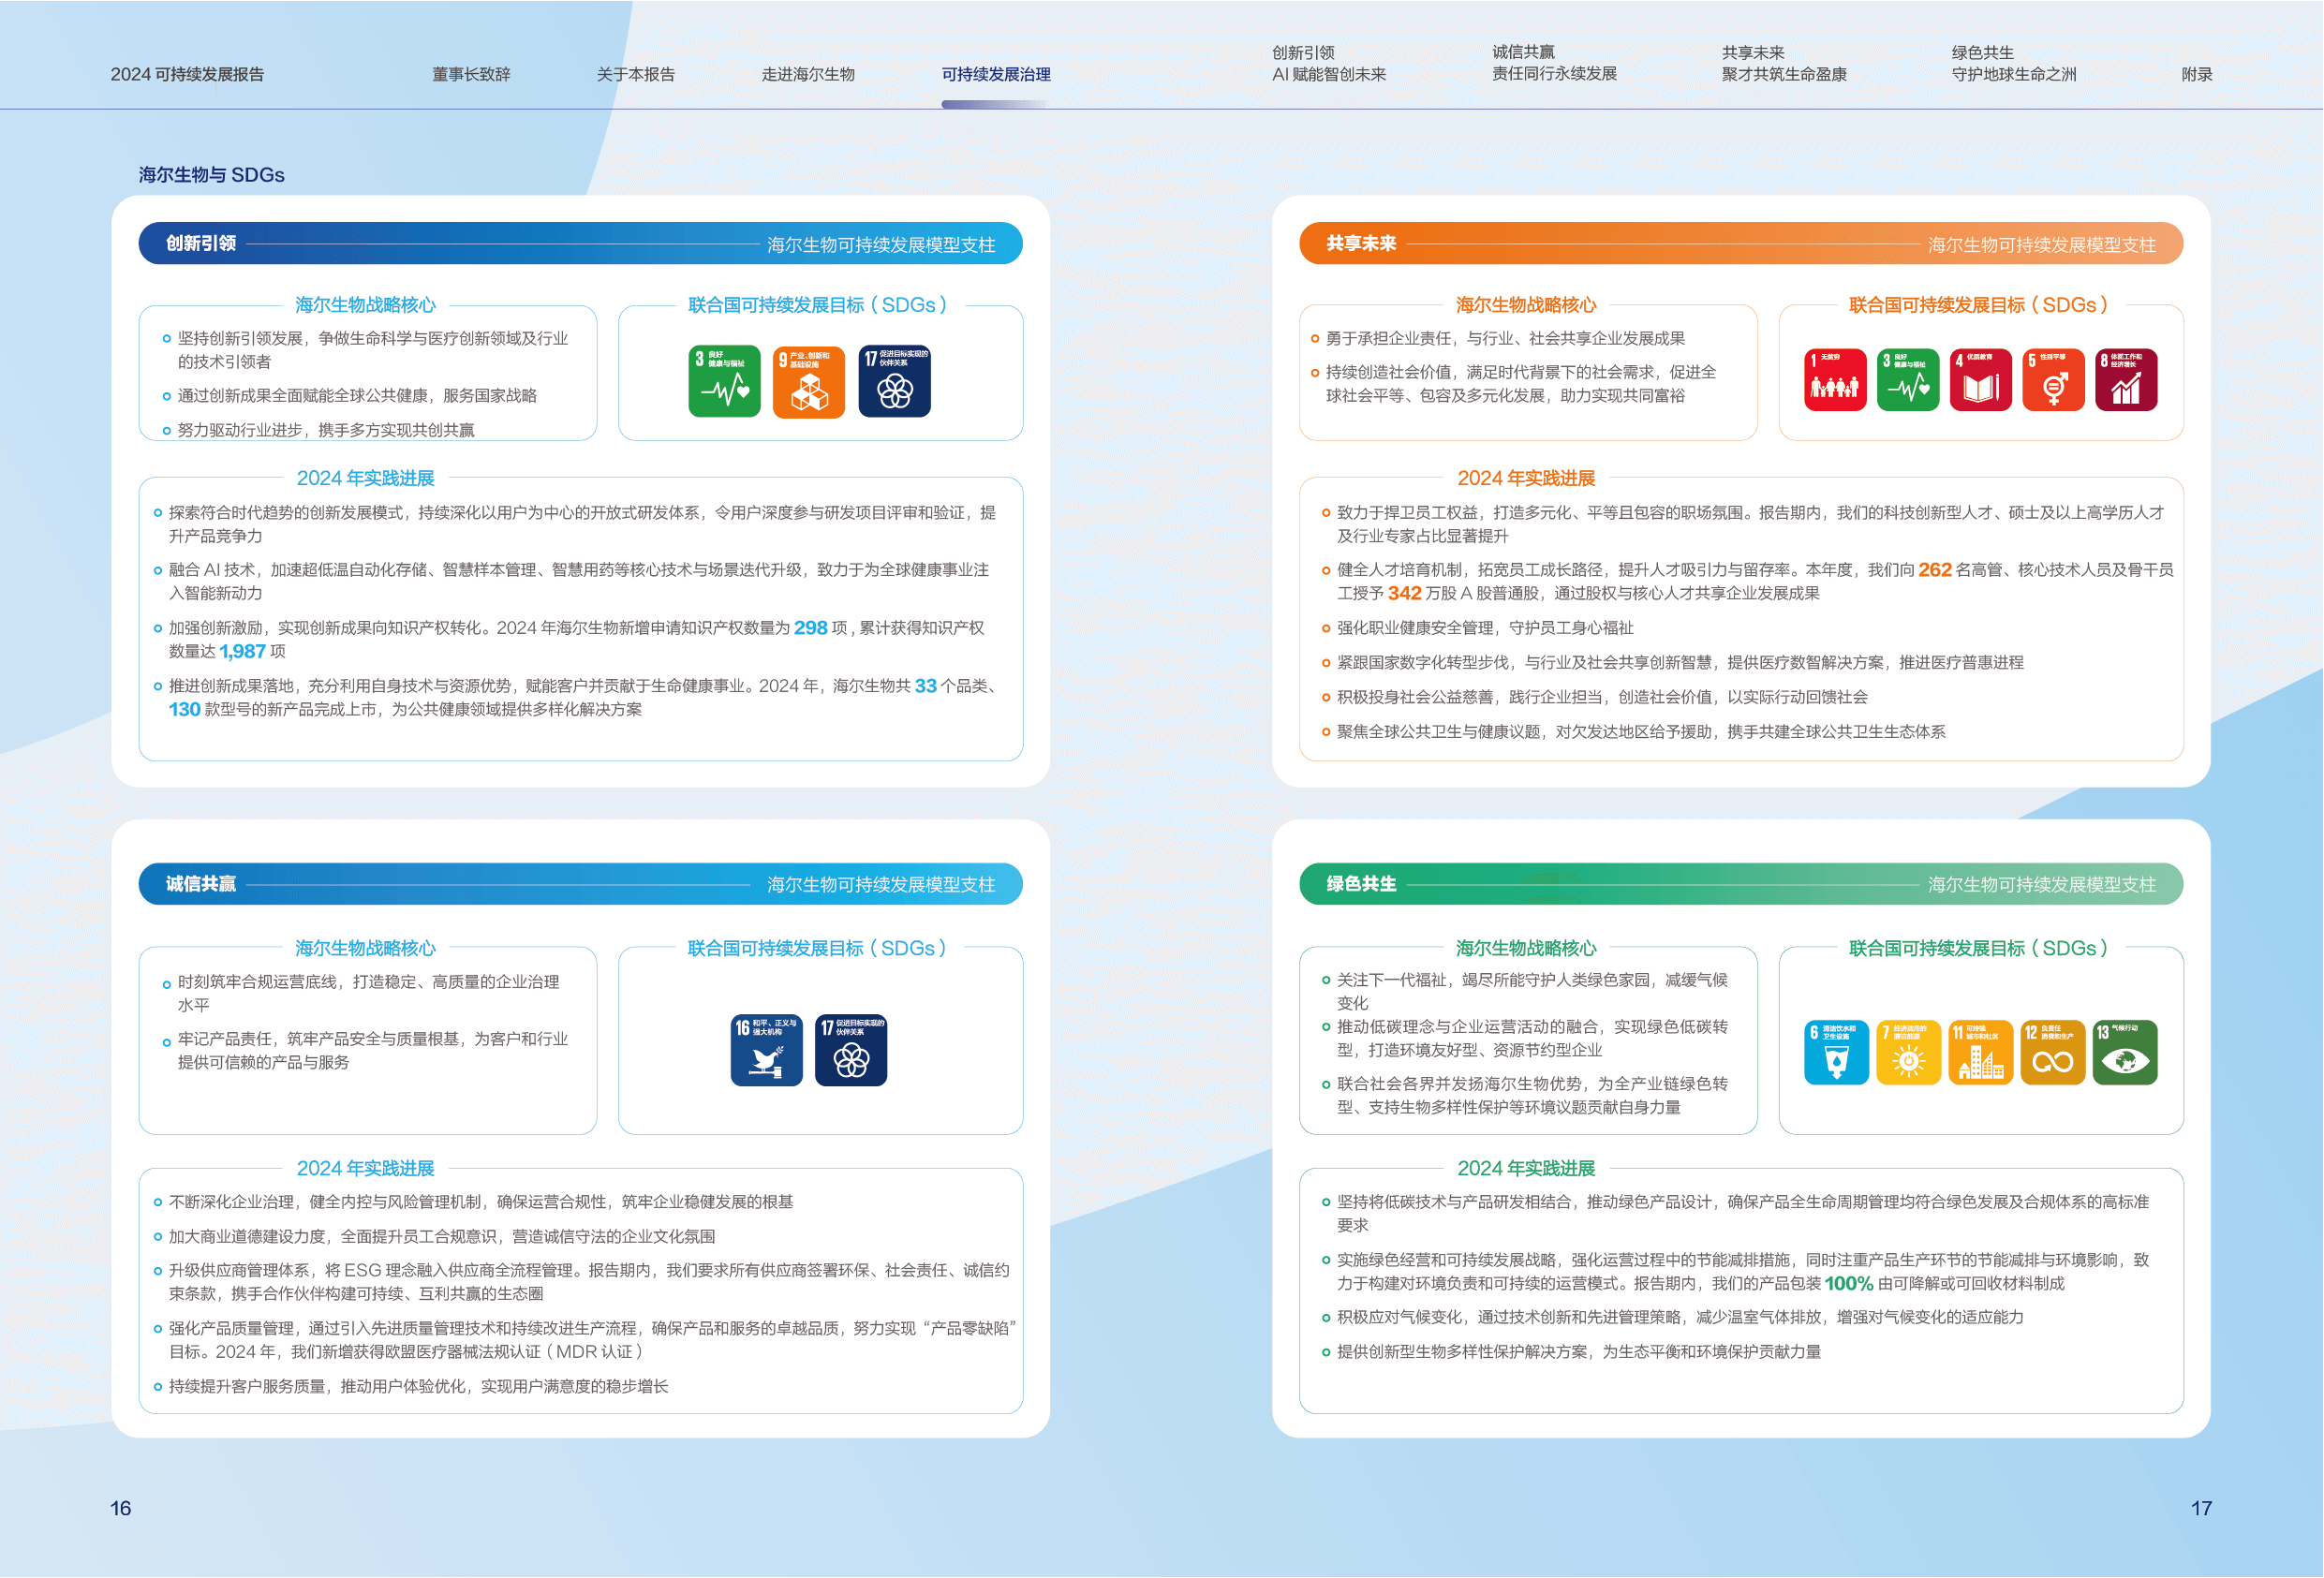Viewport: 2324px width, 1578px height.
Task: Click the SDG 11 sustainable cities icon
Action: [1979, 1052]
